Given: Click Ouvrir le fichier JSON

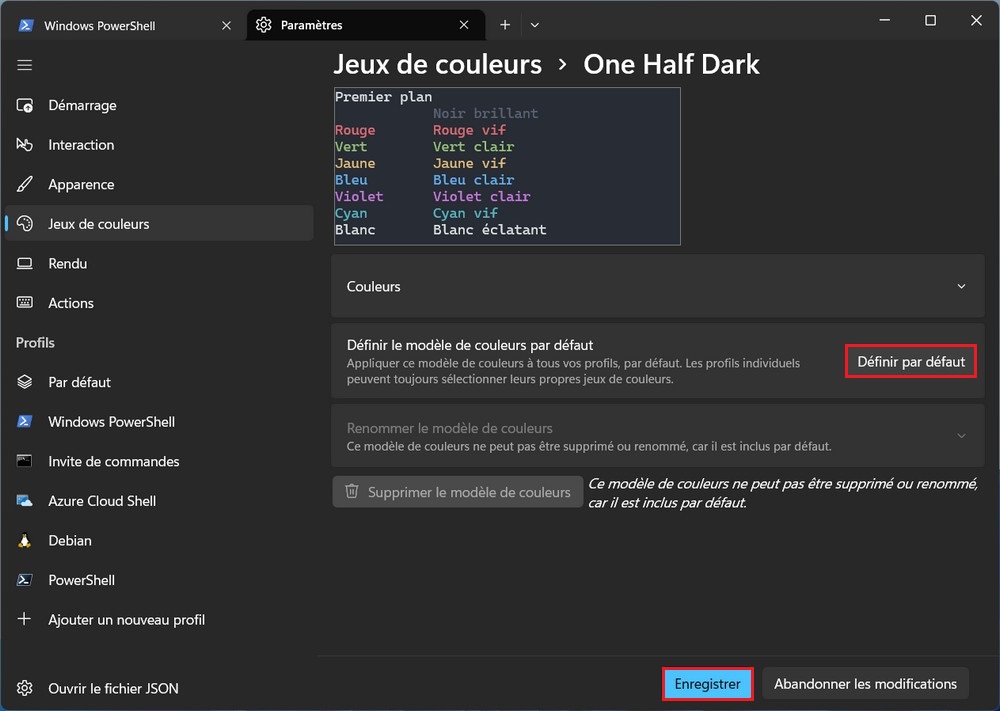Looking at the screenshot, I should click(159, 688).
